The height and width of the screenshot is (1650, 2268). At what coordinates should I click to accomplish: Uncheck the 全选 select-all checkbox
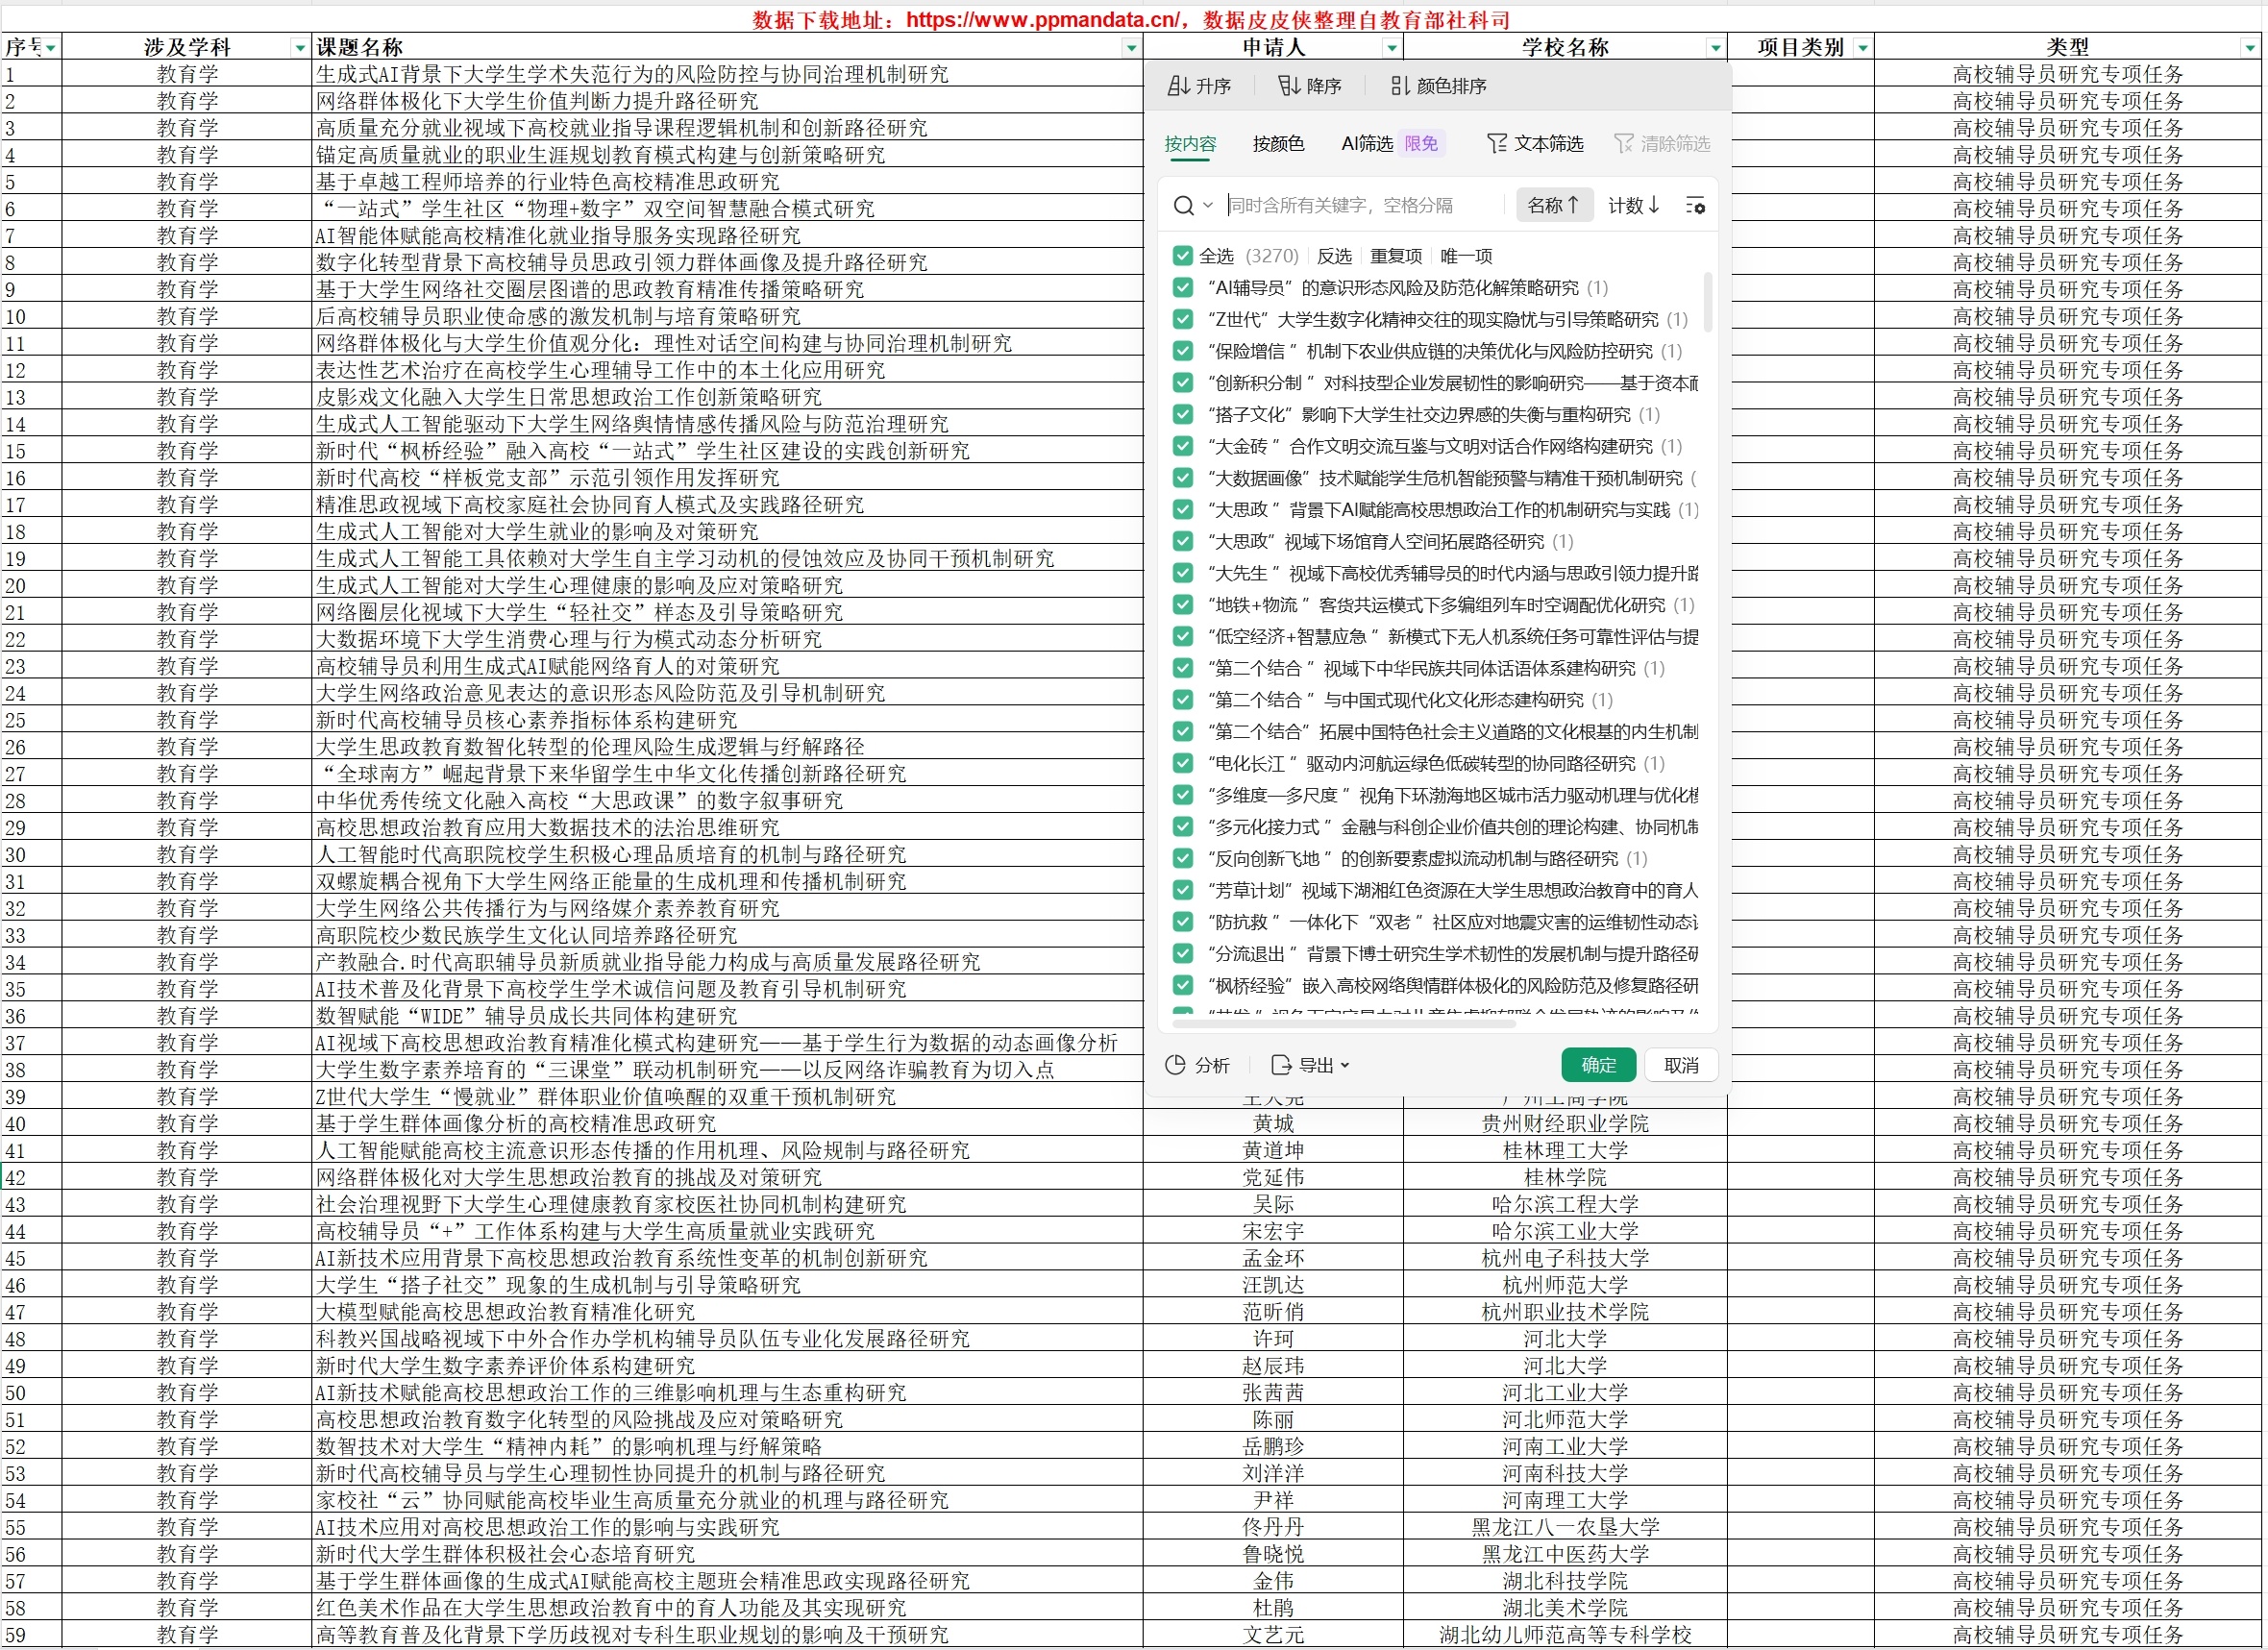coord(1182,256)
